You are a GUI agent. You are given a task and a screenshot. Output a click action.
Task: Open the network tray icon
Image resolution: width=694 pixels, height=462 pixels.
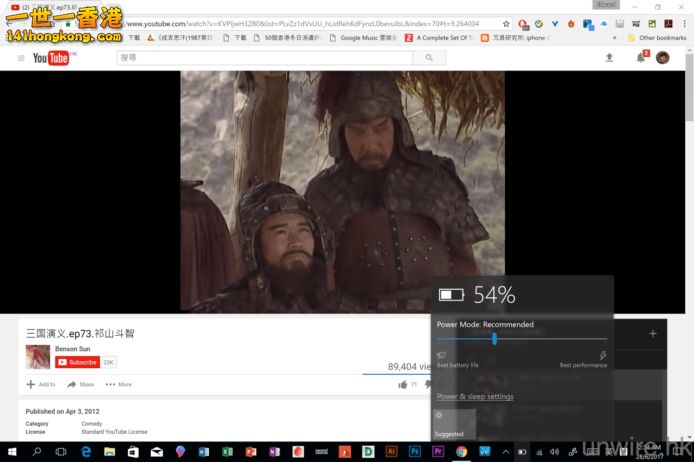click(x=539, y=452)
